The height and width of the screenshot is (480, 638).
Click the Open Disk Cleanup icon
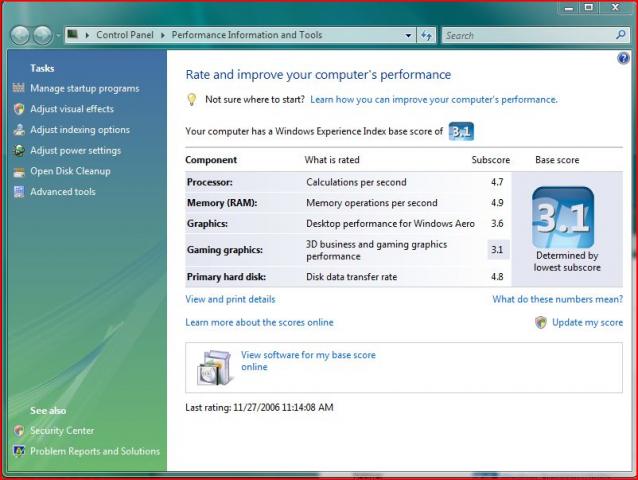[x=19, y=172]
